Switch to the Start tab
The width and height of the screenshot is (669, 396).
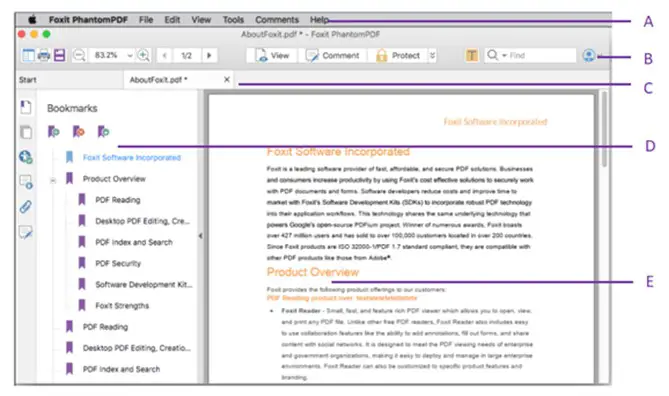click(x=28, y=80)
